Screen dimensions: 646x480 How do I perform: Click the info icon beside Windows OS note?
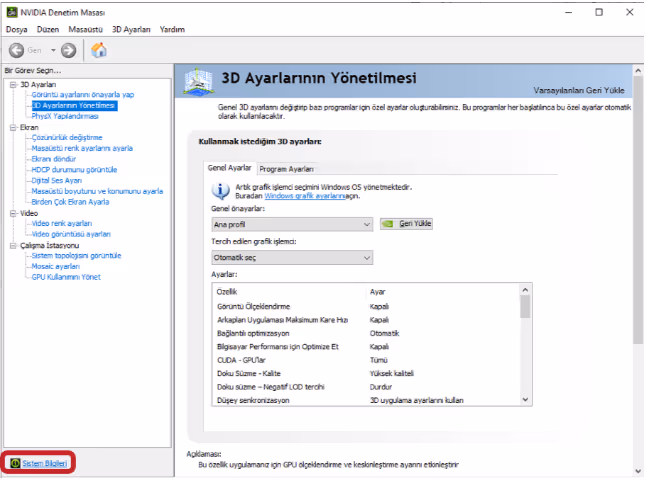tap(220, 191)
